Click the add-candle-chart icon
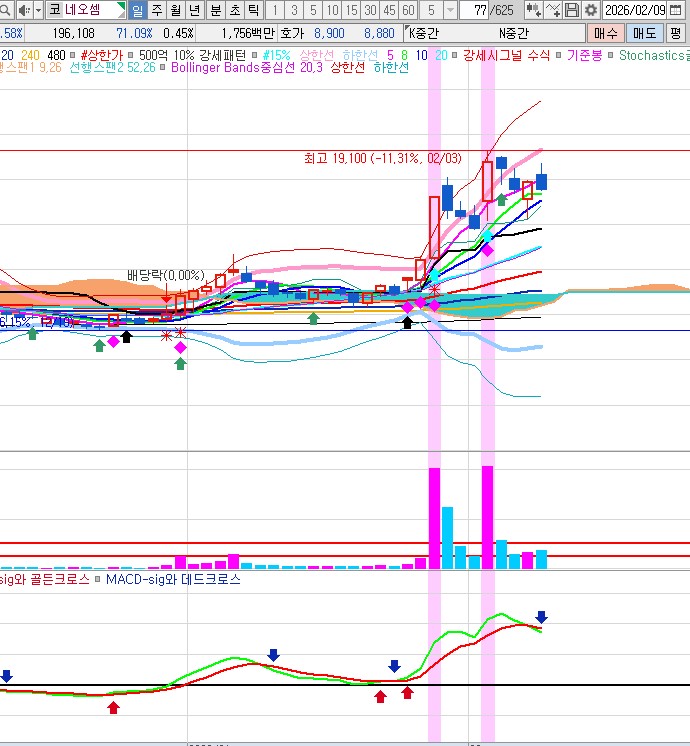The height and width of the screenshot is (746, 690). pyautogui.click(x=533, y=10)
